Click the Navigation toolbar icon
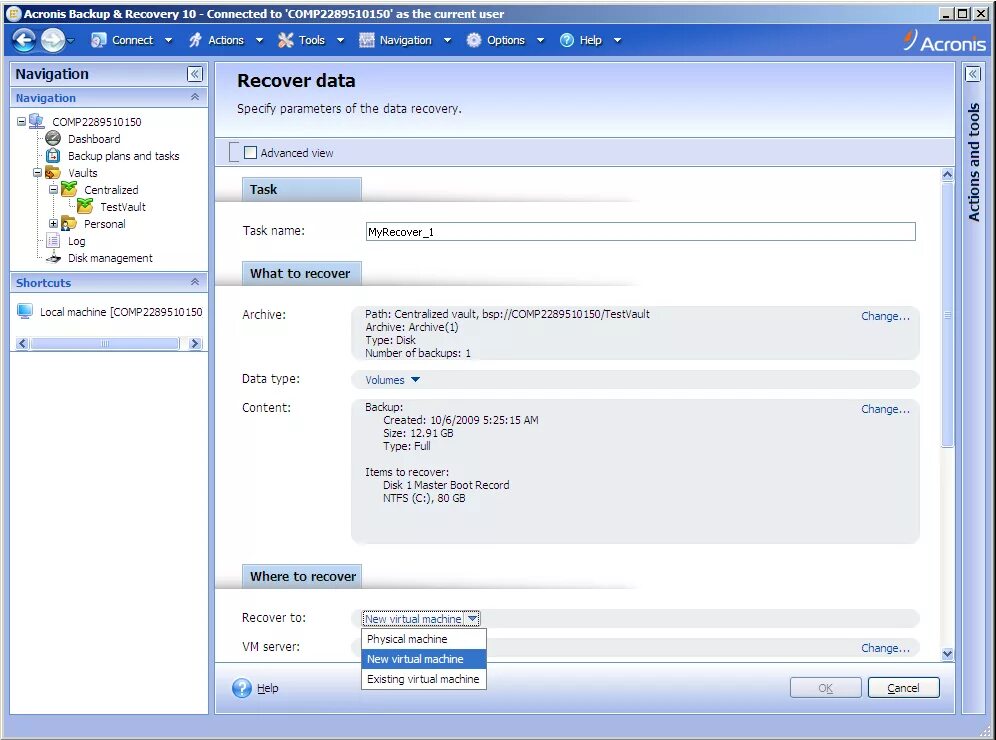 pyautogui.click(x=367, y=40)
